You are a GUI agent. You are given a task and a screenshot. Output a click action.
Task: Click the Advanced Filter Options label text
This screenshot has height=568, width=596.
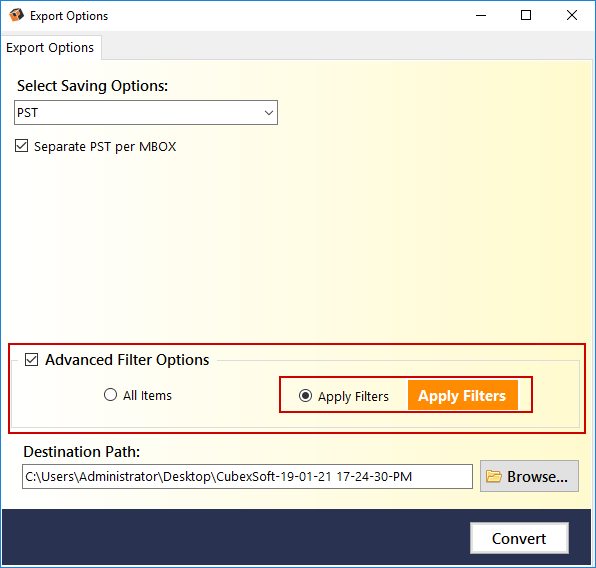127,360
